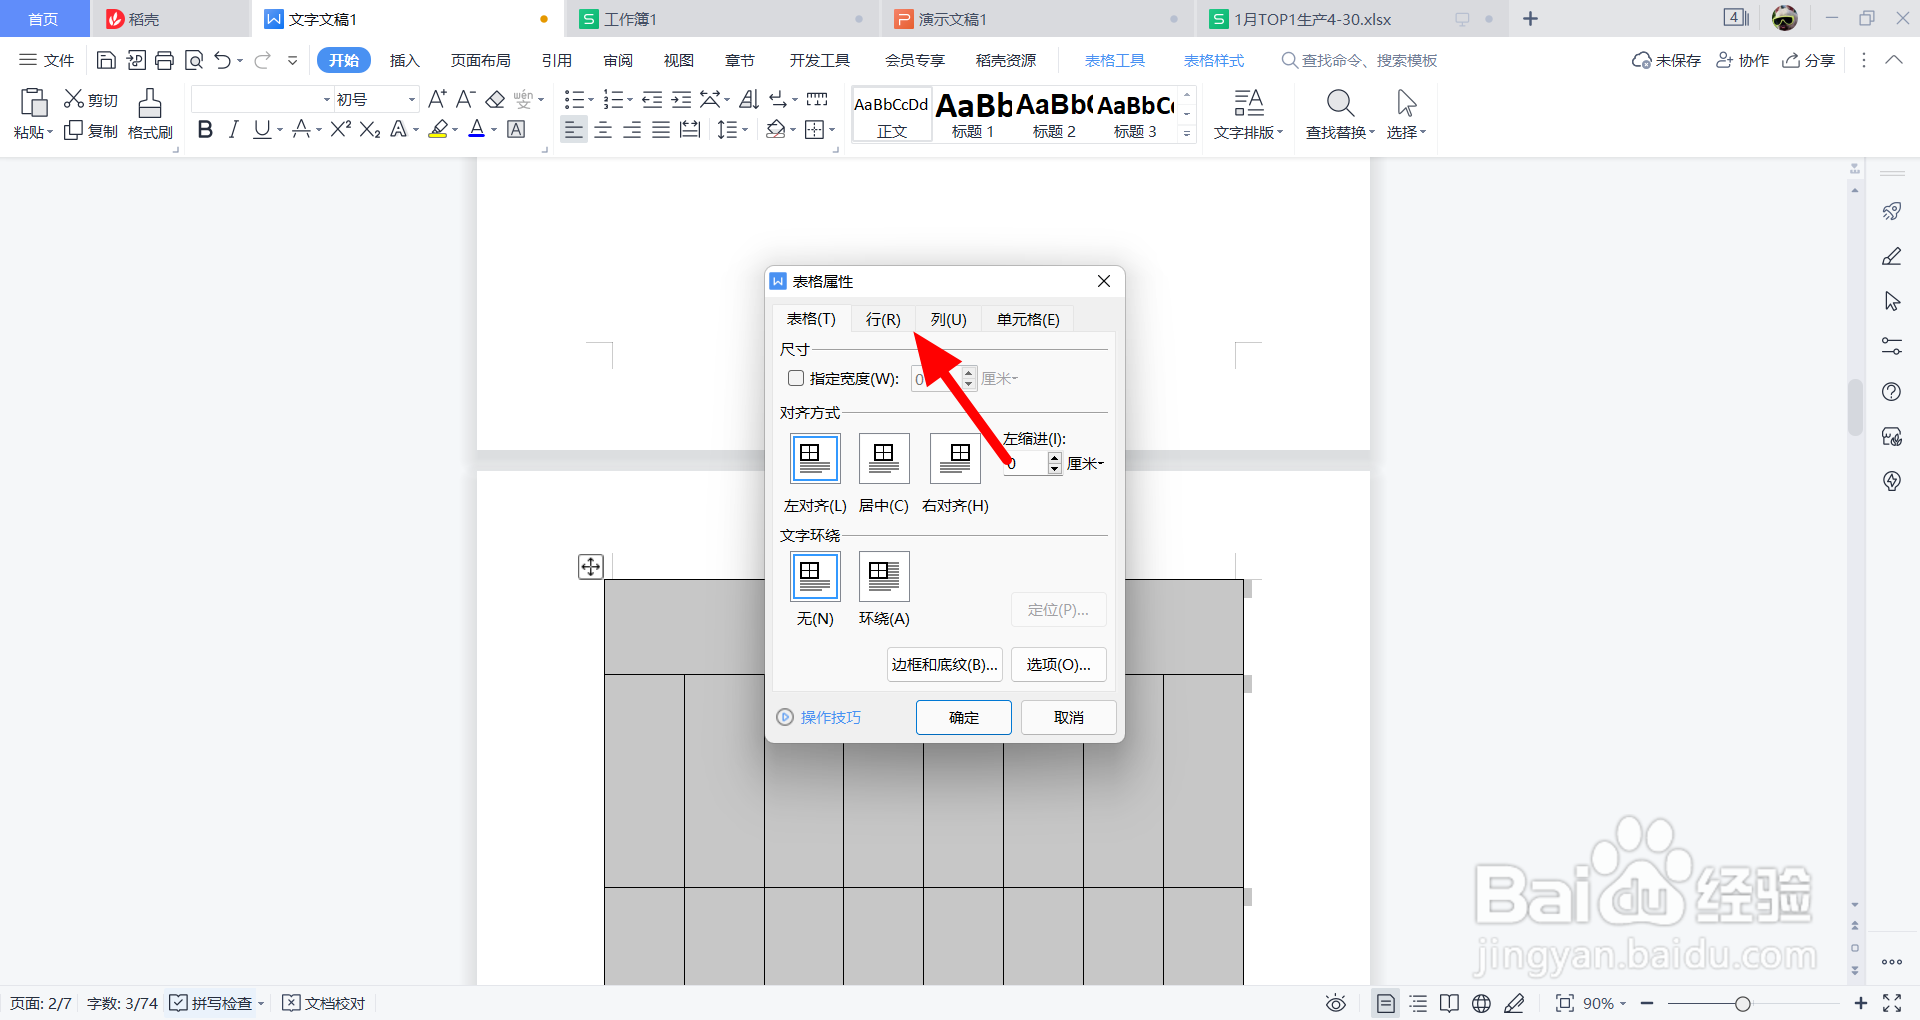
Task: Click the text highlight color swatch
Action: click(x=437, y=129)
